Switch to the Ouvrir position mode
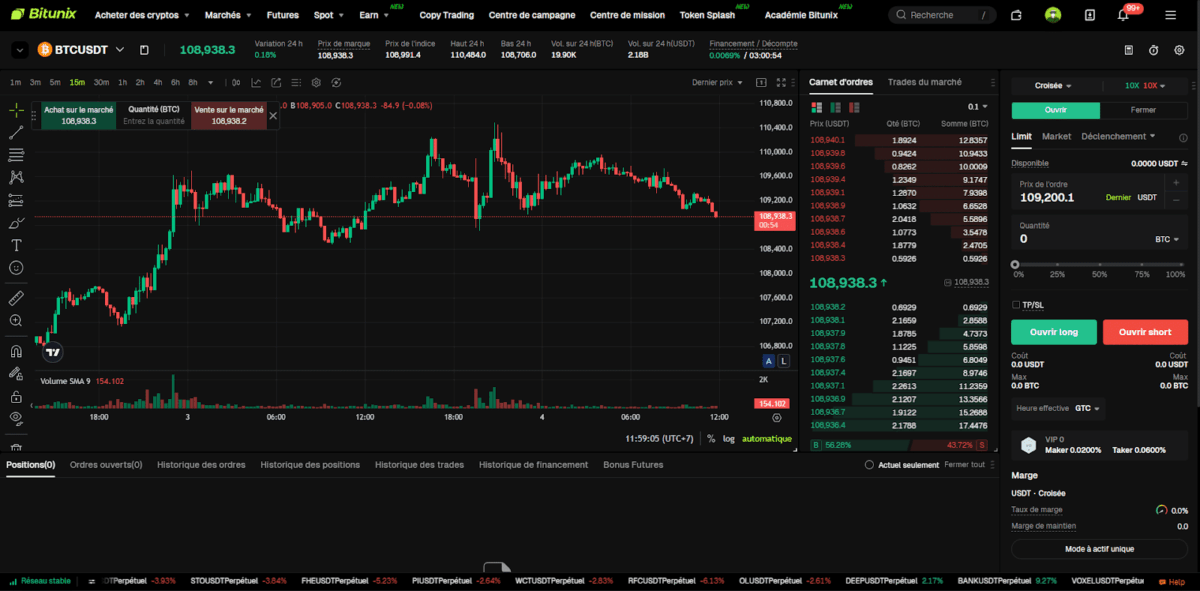Image resolution: width=1200 pixels, height=591 pixels. (x=1056, y=111)
